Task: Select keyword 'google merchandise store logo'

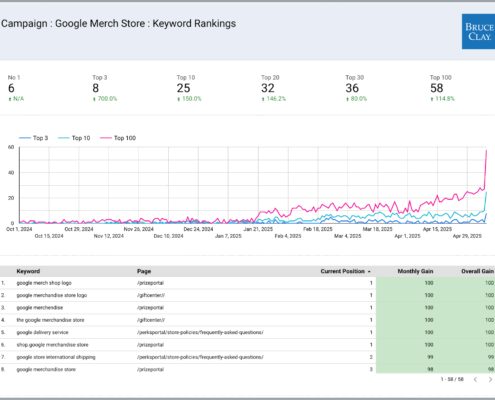Action: coord(52,295)
